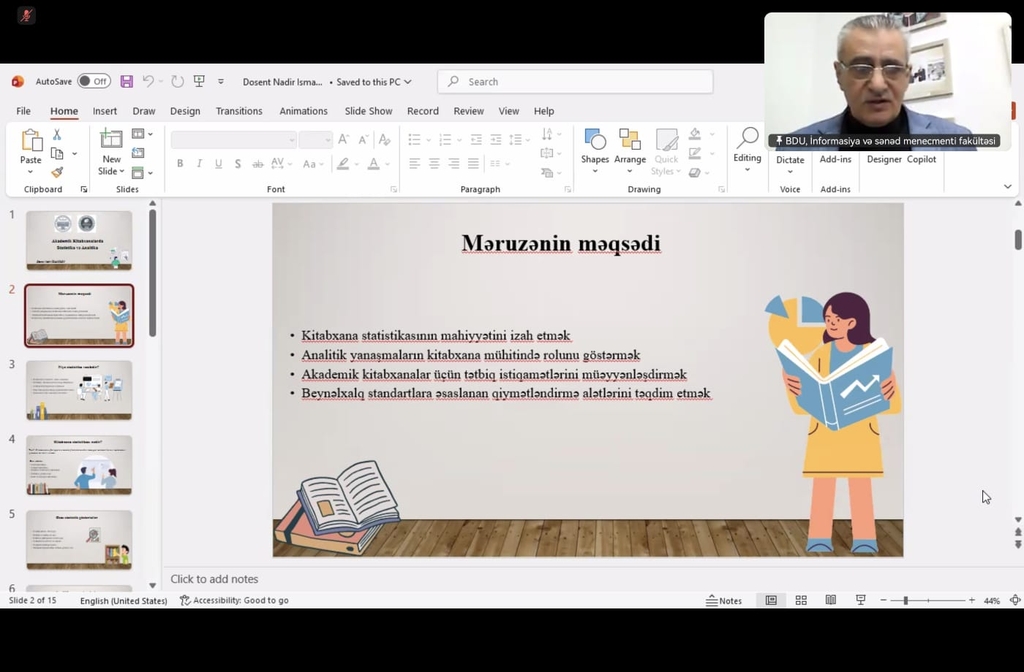
Task: Open the Transitions tab
Action: click(x=239, y=111)
